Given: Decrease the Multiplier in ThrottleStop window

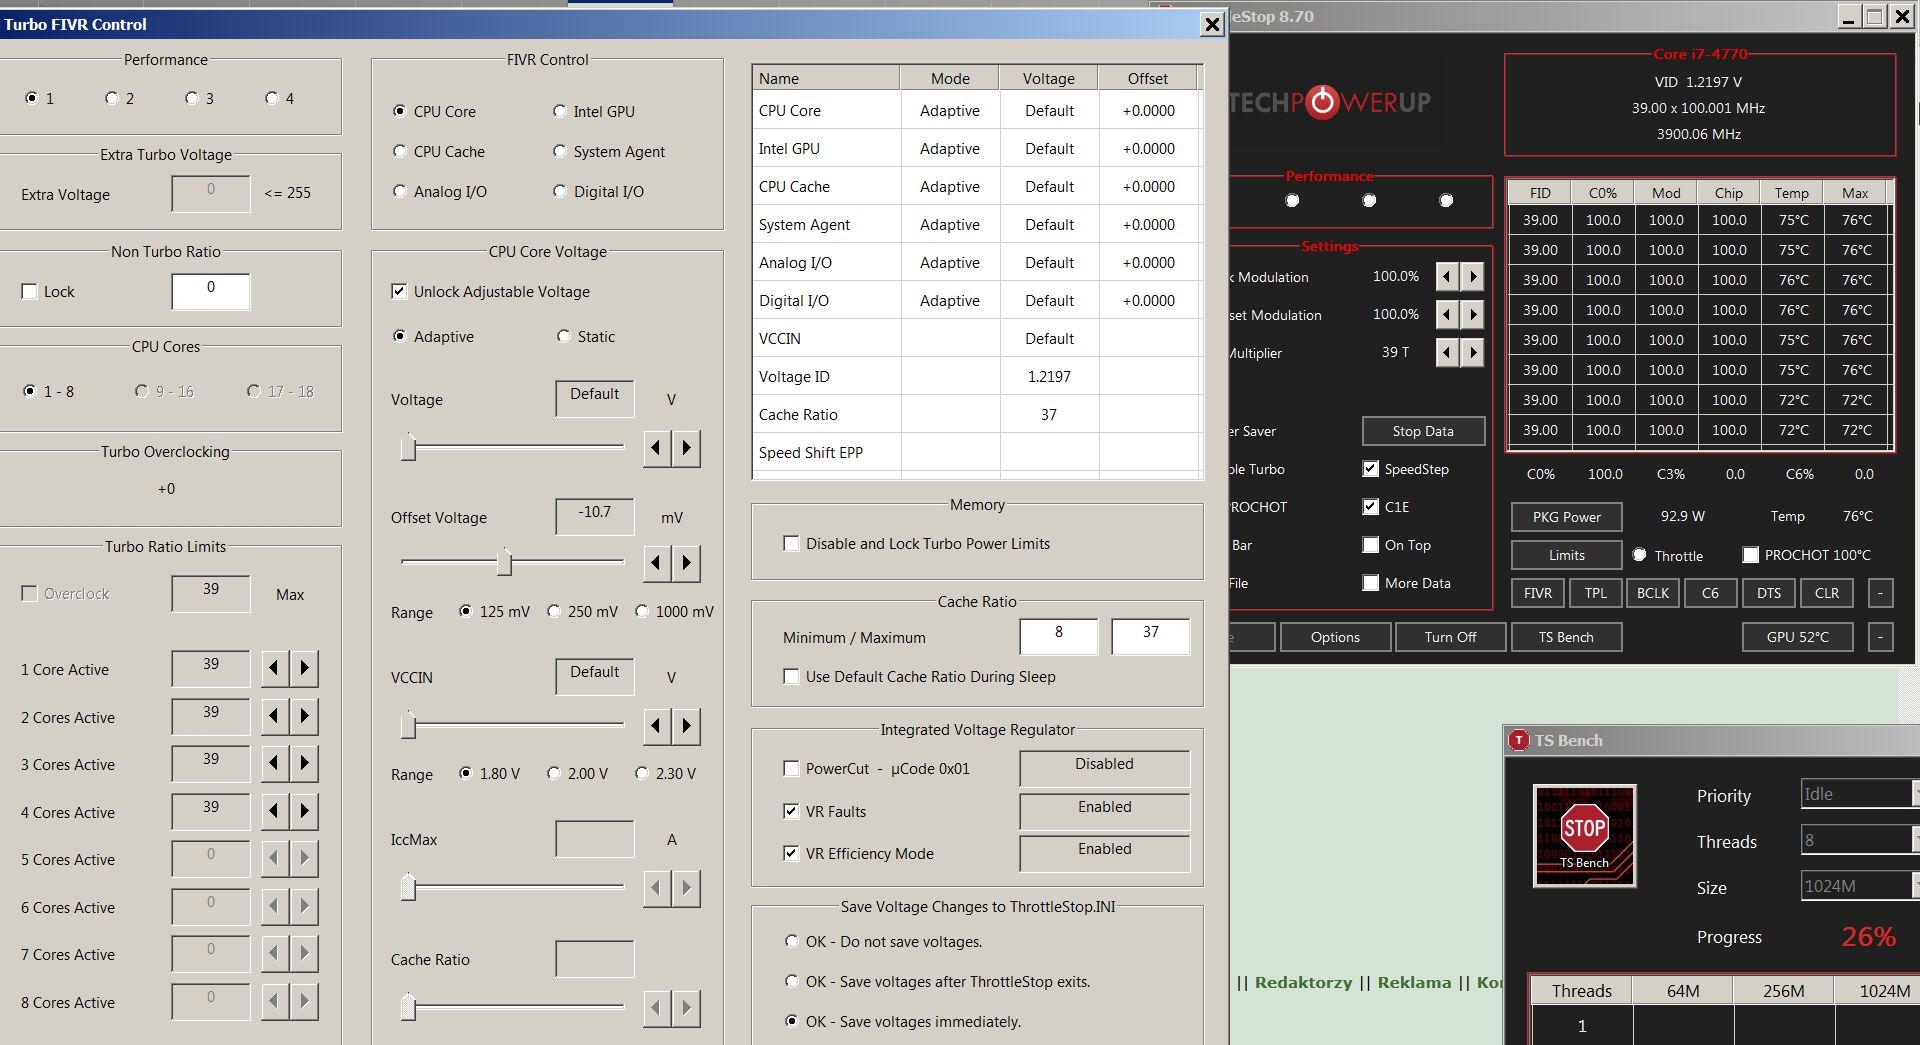Looking at the screenshot, I should [x=1447, y=352].
